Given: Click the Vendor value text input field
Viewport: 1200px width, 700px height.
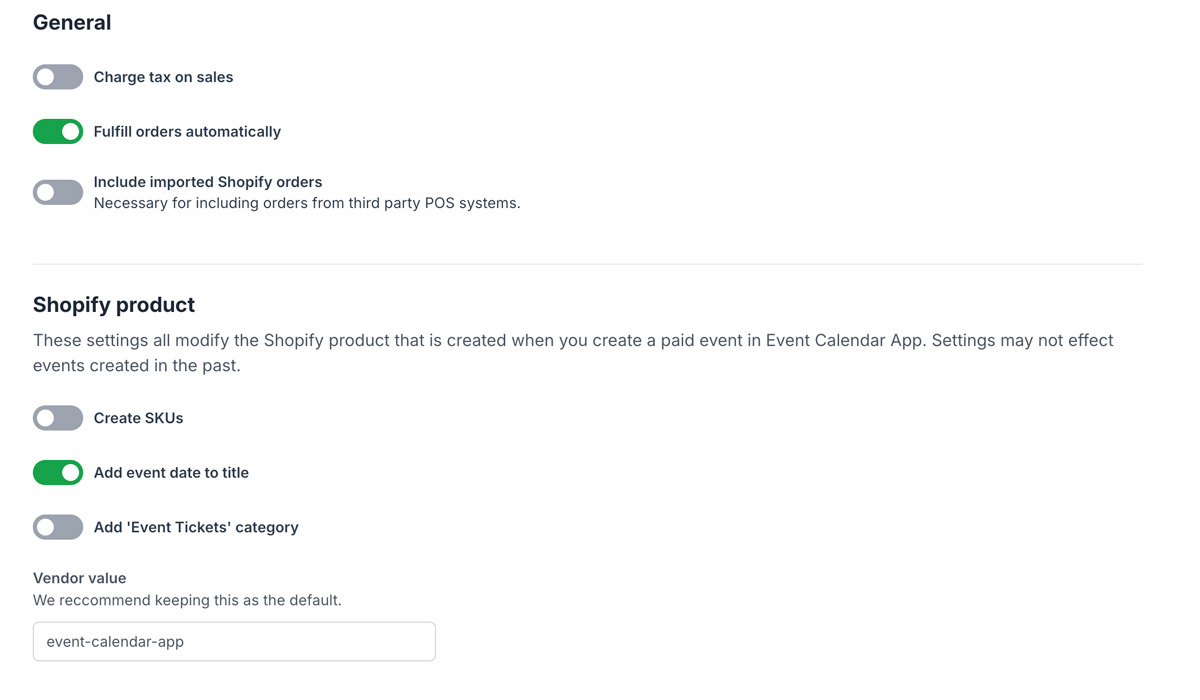Looking at the screenshot, I should pyautogui.click(x=234, y=641).
